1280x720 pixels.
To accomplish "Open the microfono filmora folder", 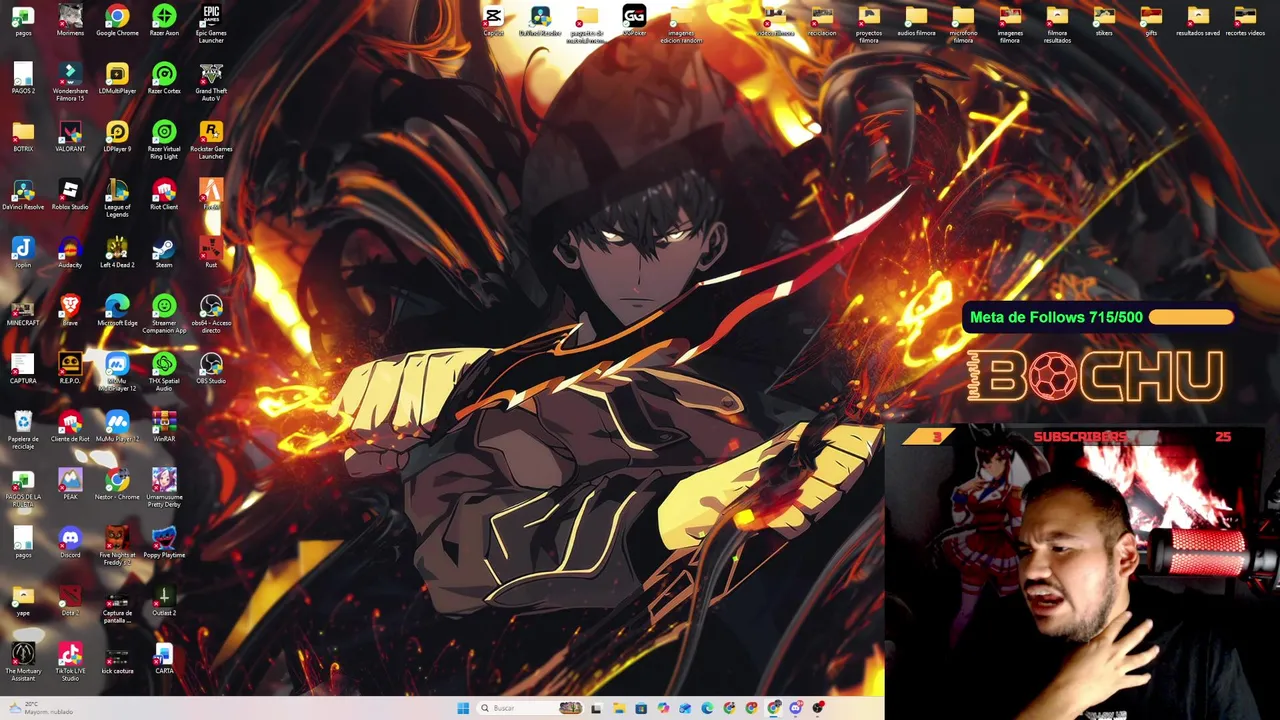I will coord(963,24).
